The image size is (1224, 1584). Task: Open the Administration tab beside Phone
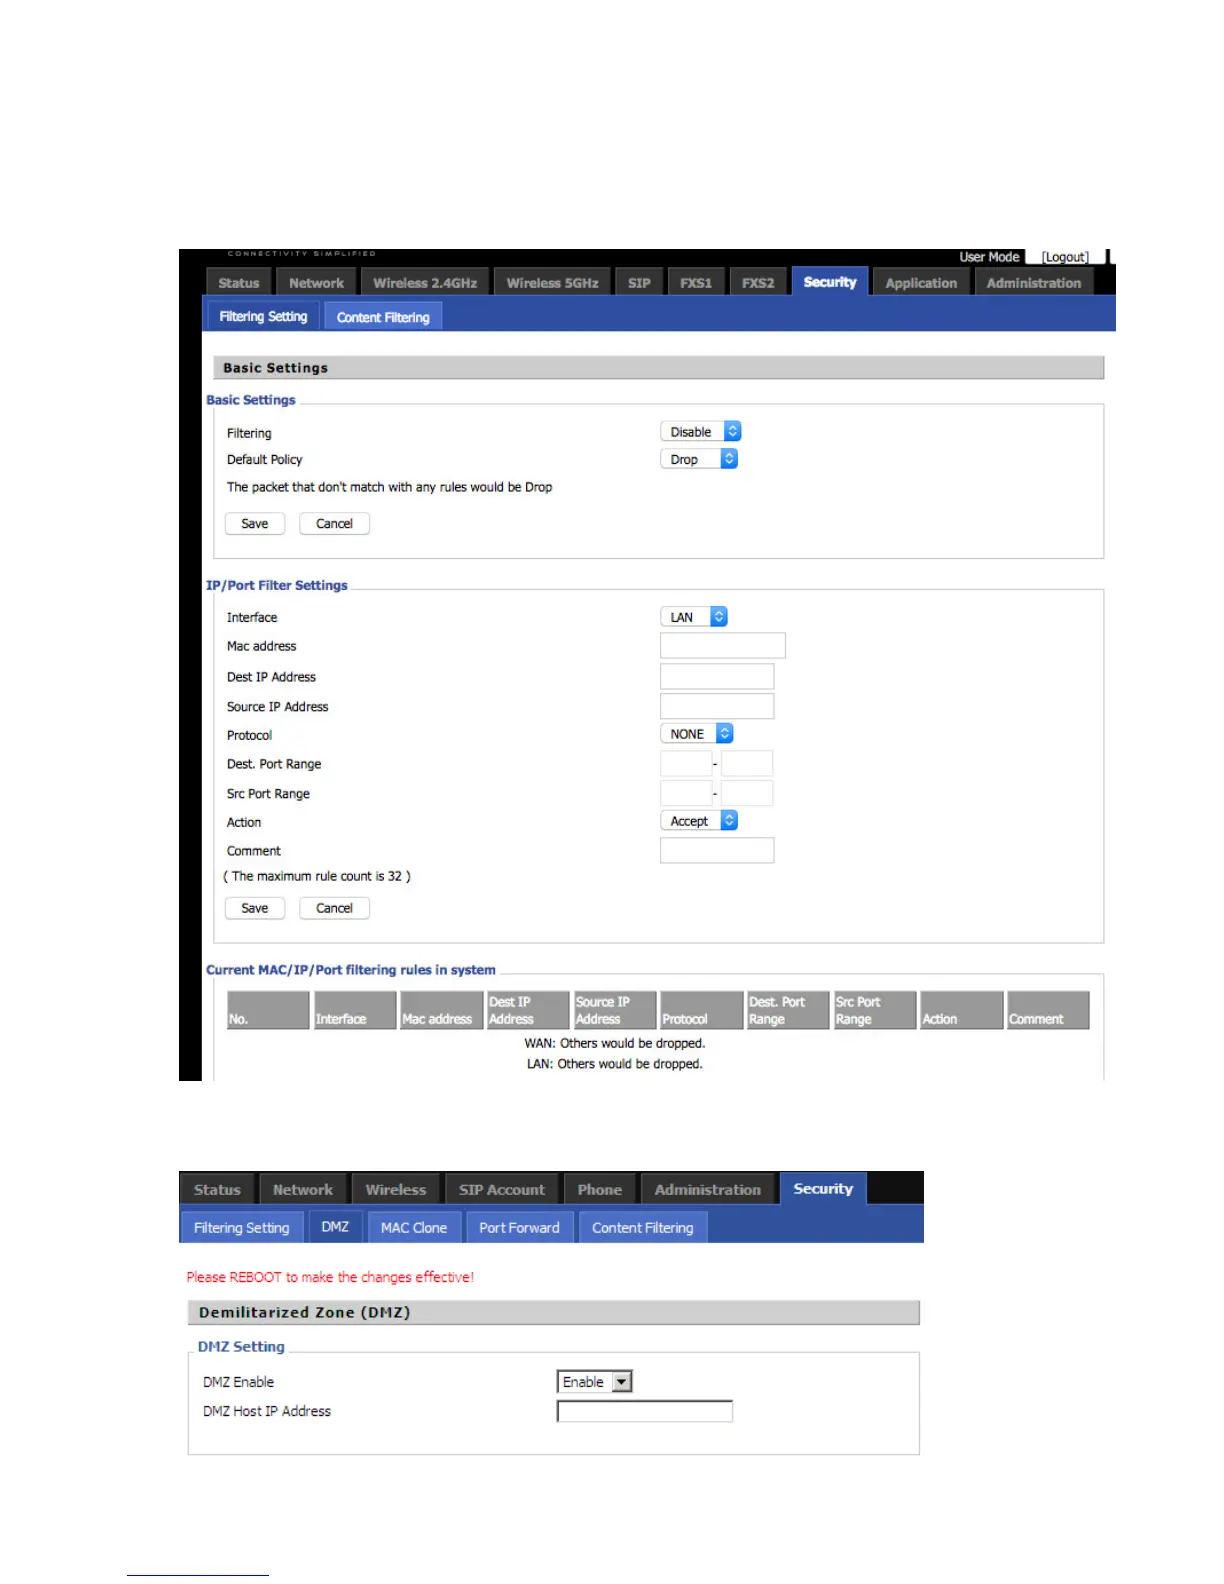pyautogui.click(x=708, y=1189)
